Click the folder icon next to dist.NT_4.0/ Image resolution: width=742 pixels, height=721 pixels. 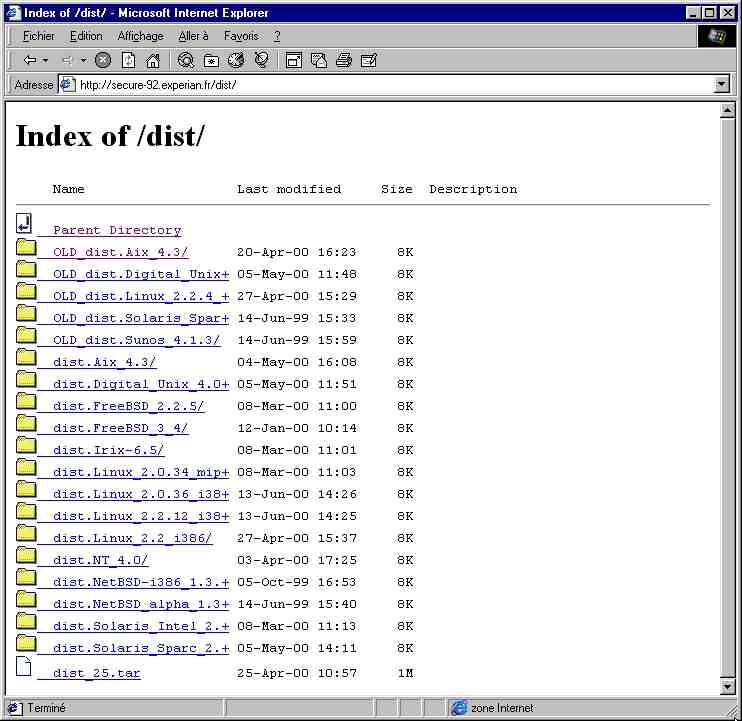tap(26, 555)
